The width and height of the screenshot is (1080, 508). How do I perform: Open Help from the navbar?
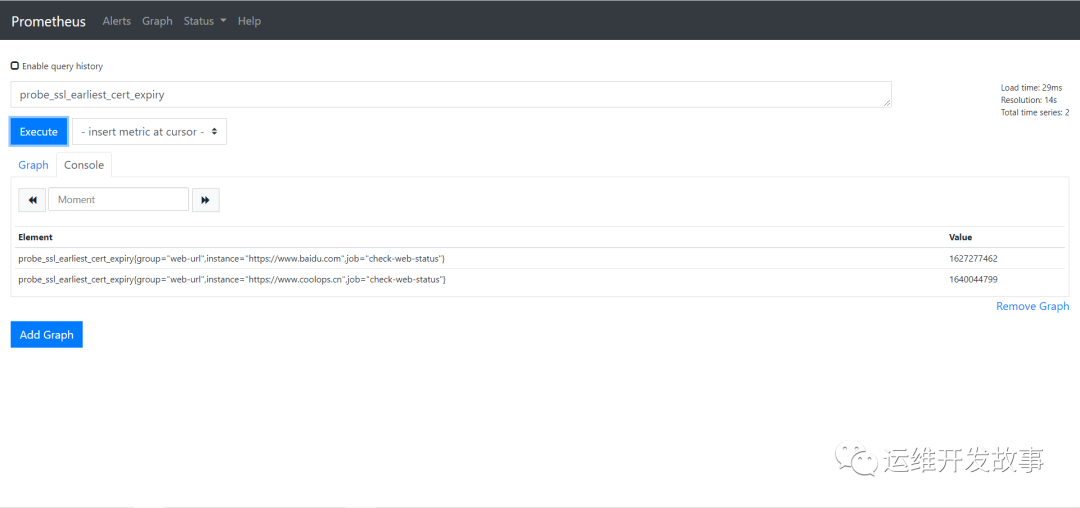point(249,21)
